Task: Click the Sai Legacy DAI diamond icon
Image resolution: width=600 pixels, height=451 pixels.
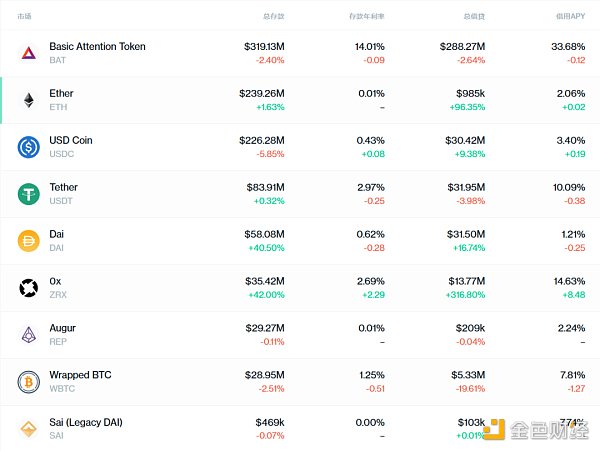Action: (29, 429)
